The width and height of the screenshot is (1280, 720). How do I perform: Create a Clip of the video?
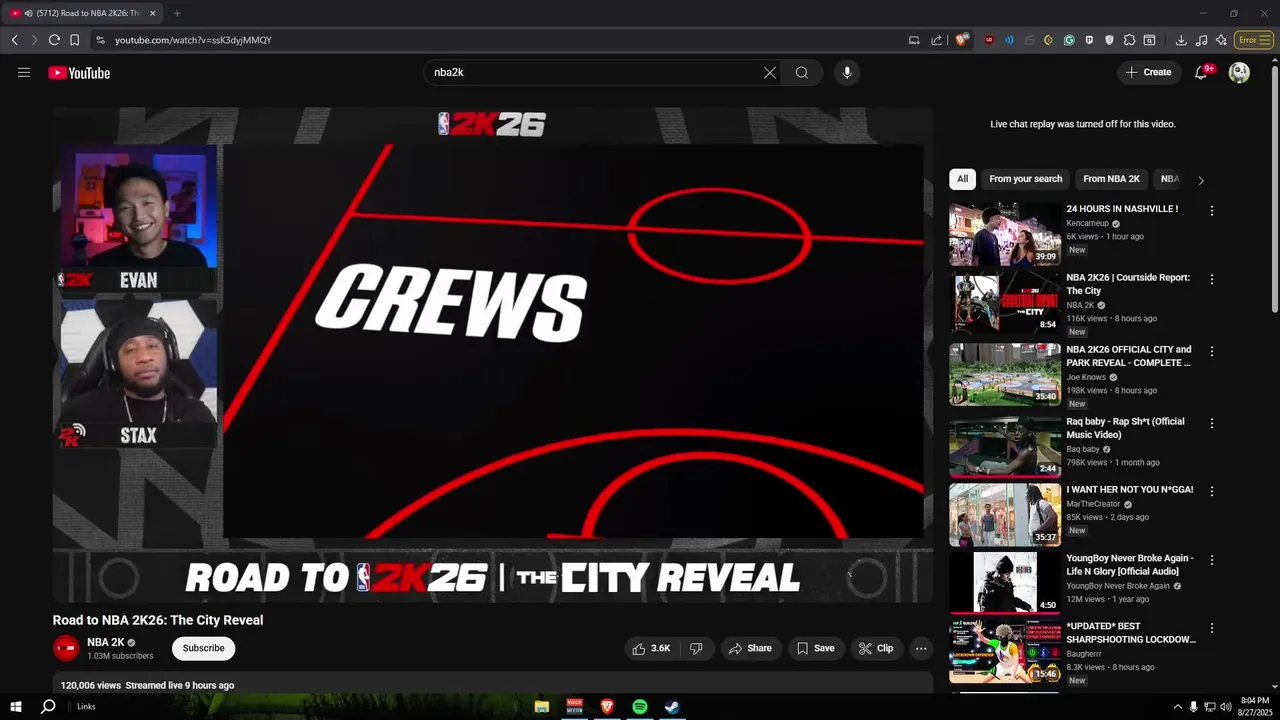pos(876,648)
